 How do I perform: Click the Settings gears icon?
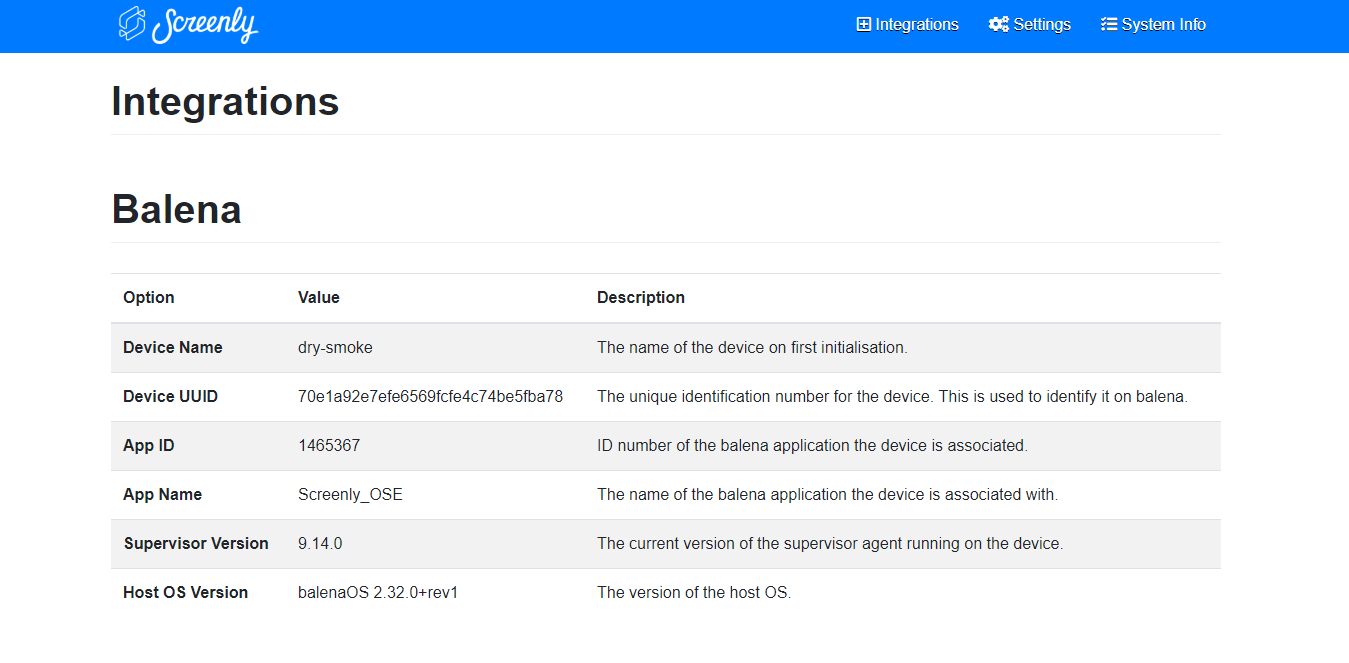998,25
